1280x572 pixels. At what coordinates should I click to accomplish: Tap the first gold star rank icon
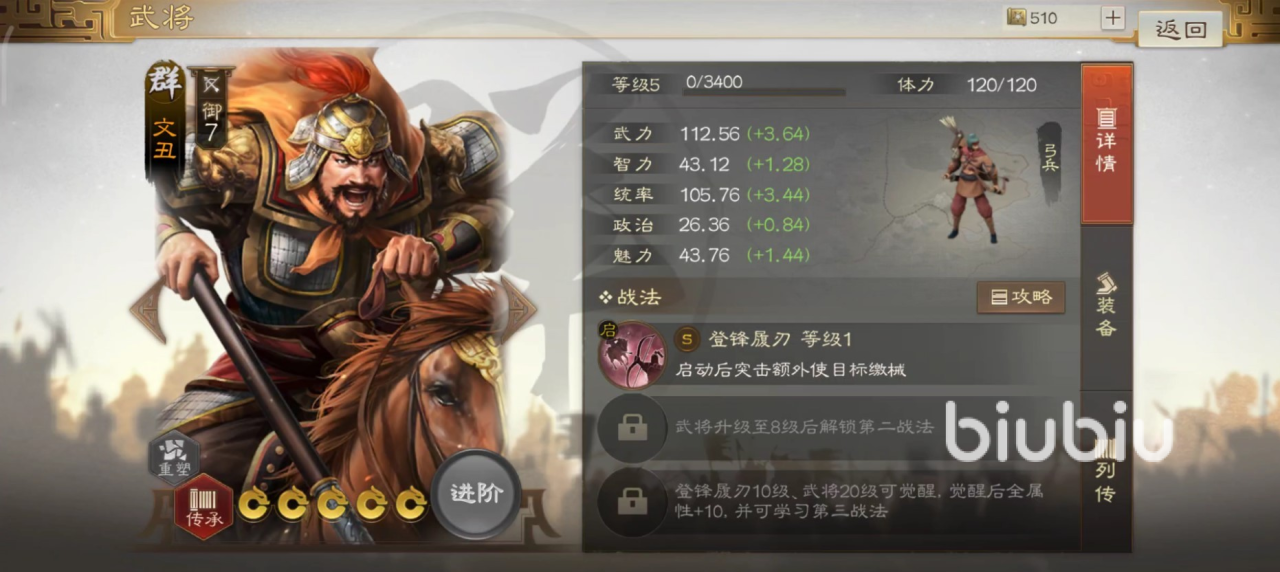point(252,505)
